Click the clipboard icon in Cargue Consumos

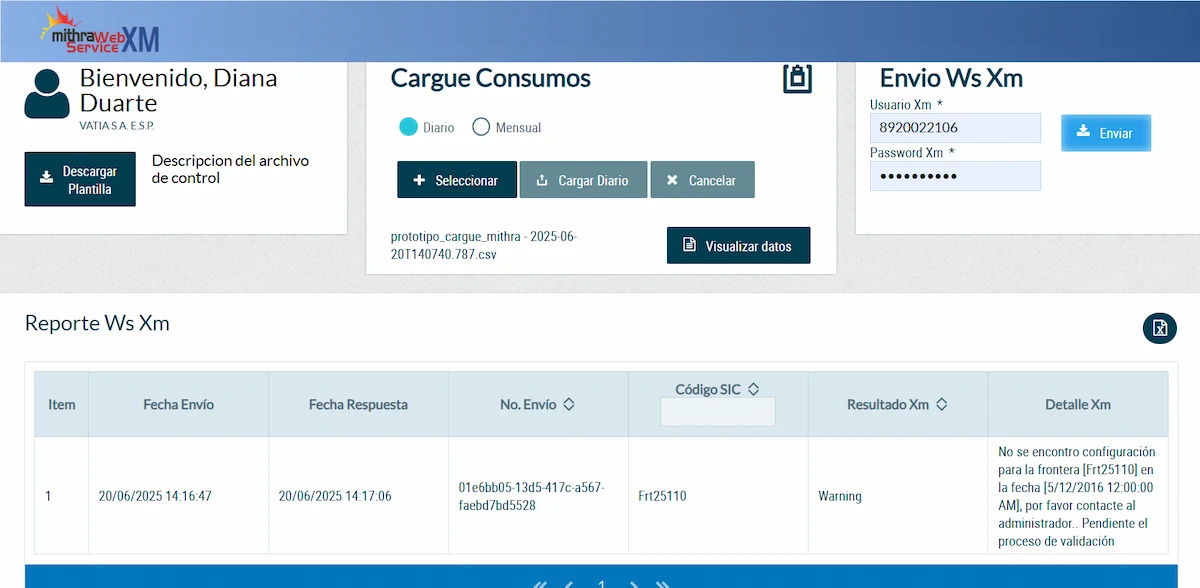pyautogui.click(x=796, y=77)
